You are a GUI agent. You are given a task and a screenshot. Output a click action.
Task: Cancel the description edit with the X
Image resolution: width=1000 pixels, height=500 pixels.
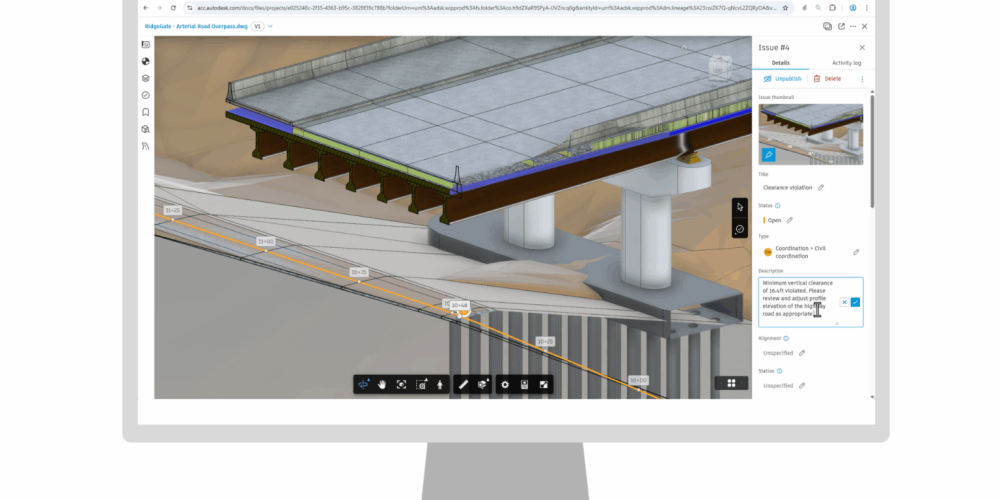coord(844,301)
